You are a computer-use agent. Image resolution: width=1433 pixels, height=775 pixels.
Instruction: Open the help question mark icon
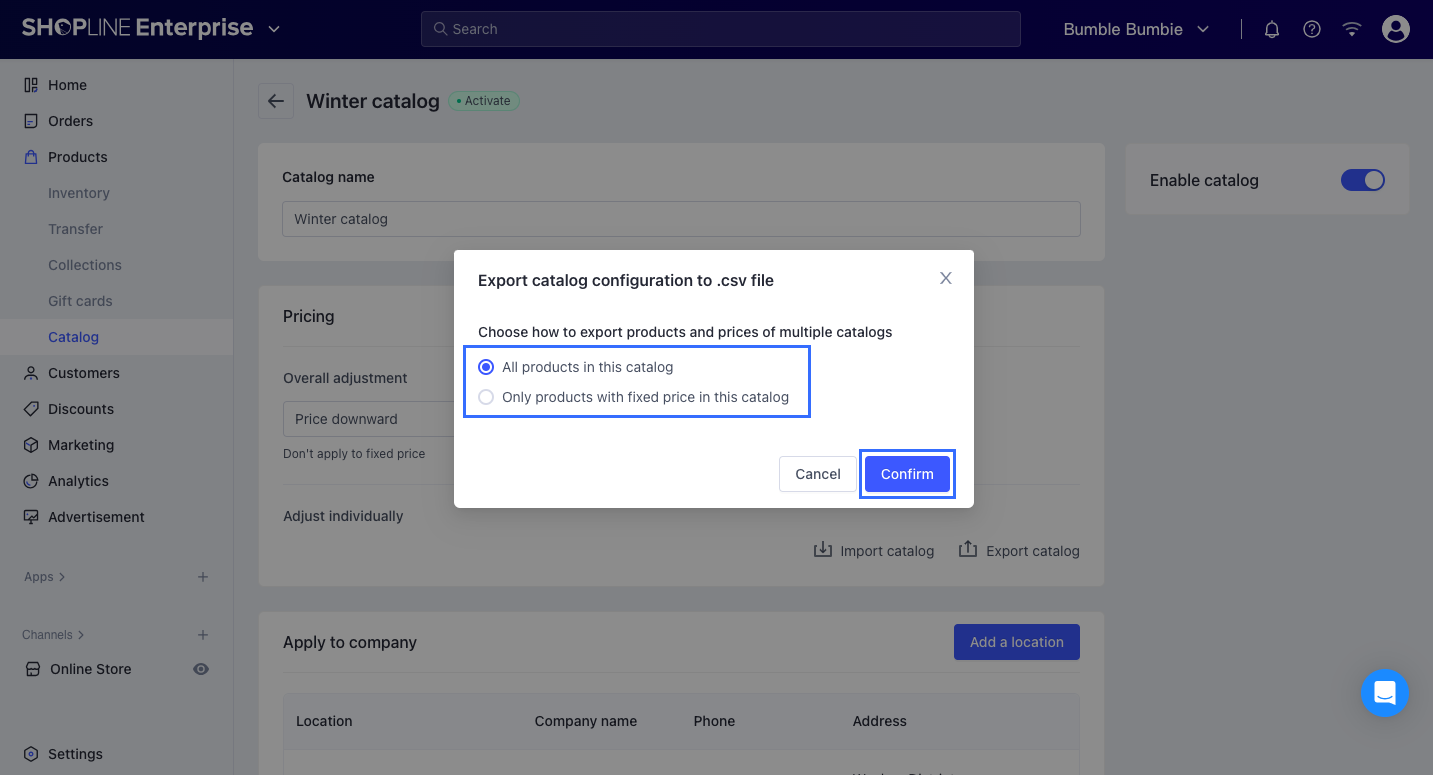coord(1312,29)
